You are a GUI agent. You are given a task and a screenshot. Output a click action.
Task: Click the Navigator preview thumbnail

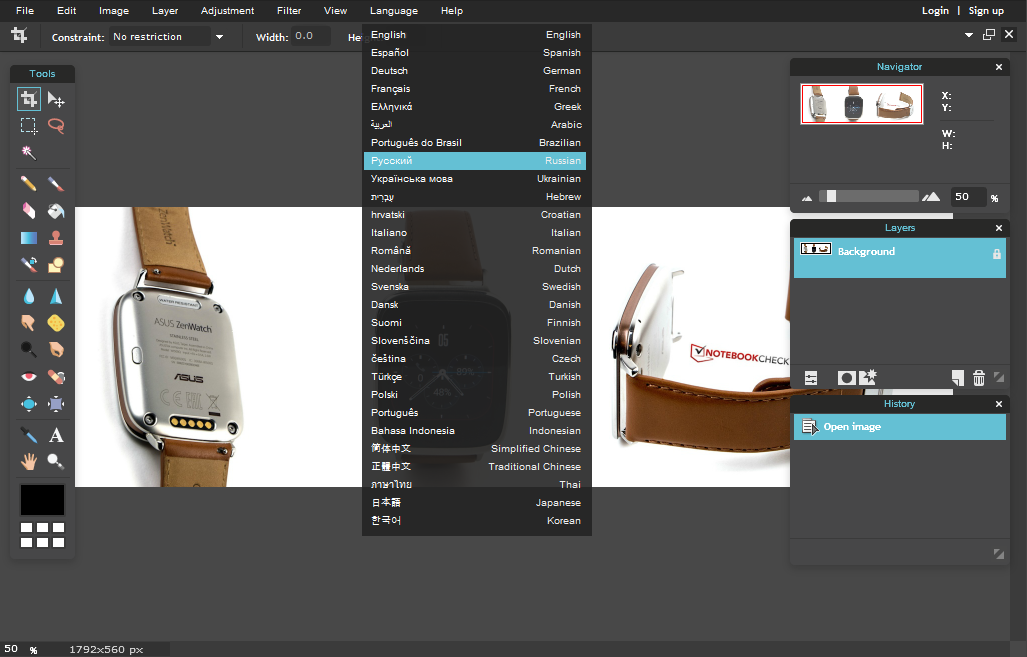(861, 104)
